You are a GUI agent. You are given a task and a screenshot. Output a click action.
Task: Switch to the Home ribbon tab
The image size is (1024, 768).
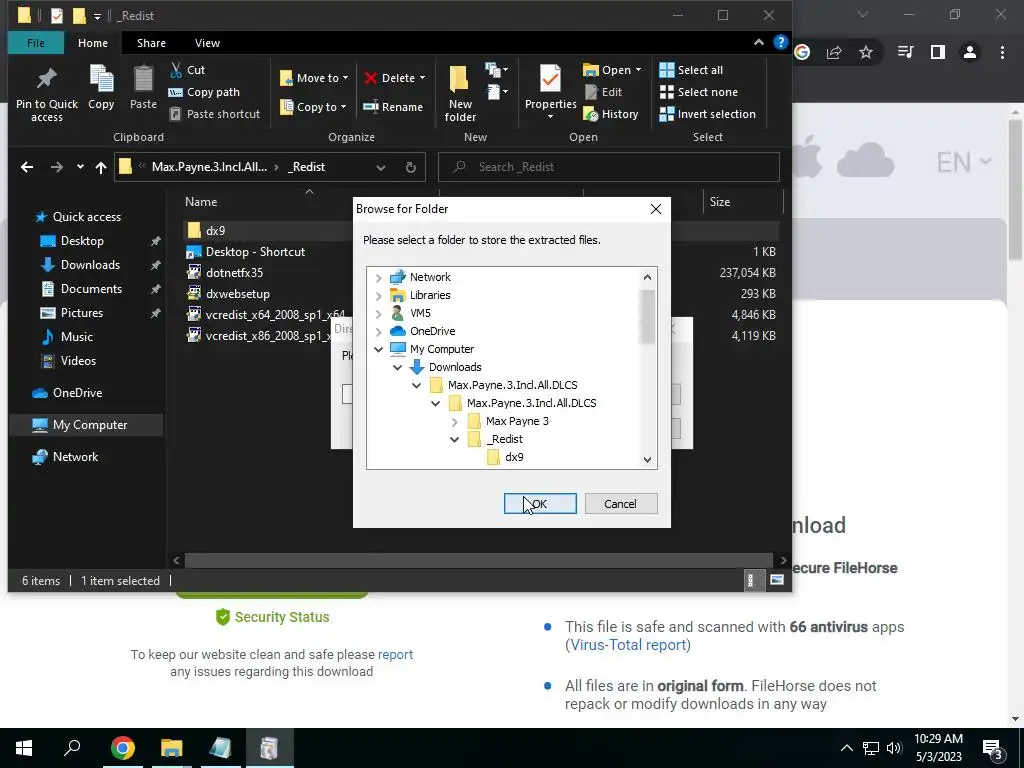93,43
